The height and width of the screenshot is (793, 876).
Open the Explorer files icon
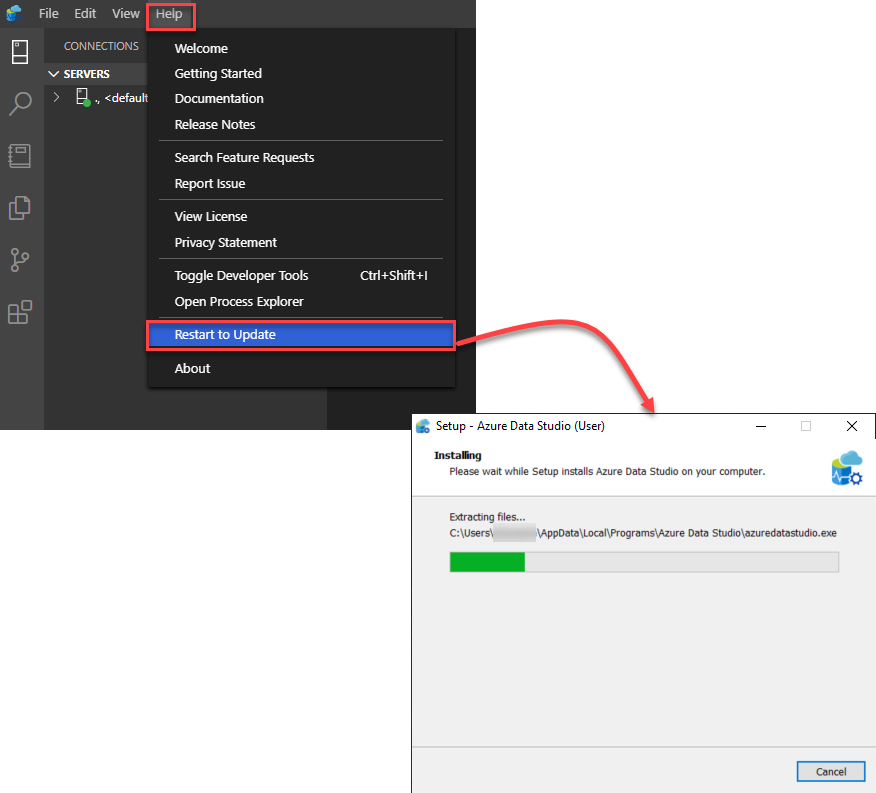[20, 208]
